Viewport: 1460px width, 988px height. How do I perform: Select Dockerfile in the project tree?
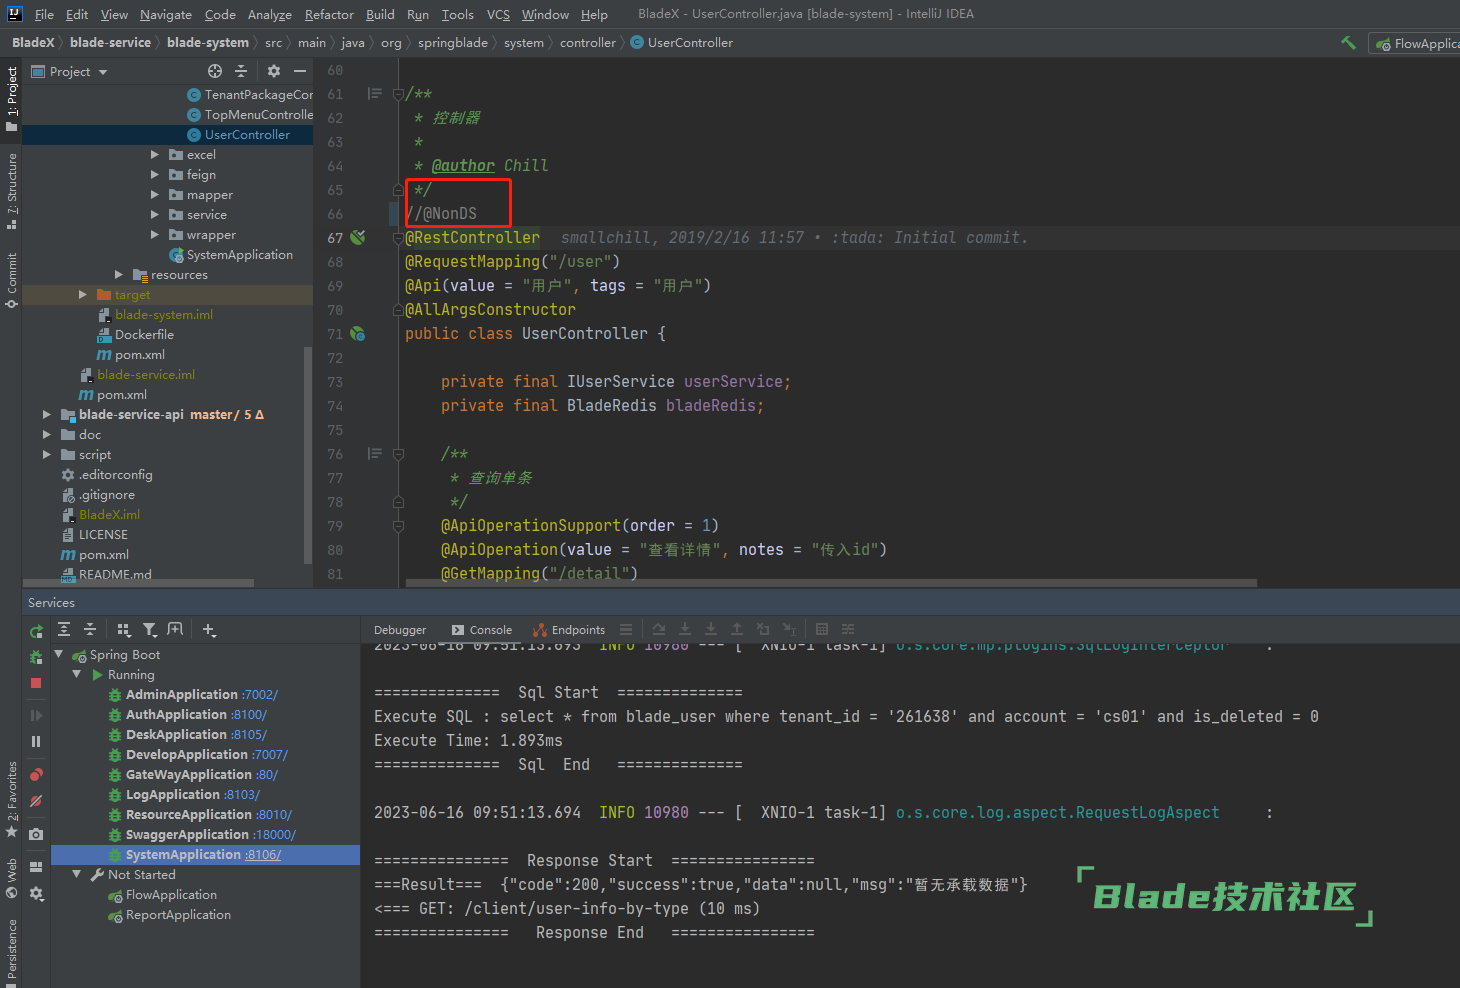(x=144, y=334)
